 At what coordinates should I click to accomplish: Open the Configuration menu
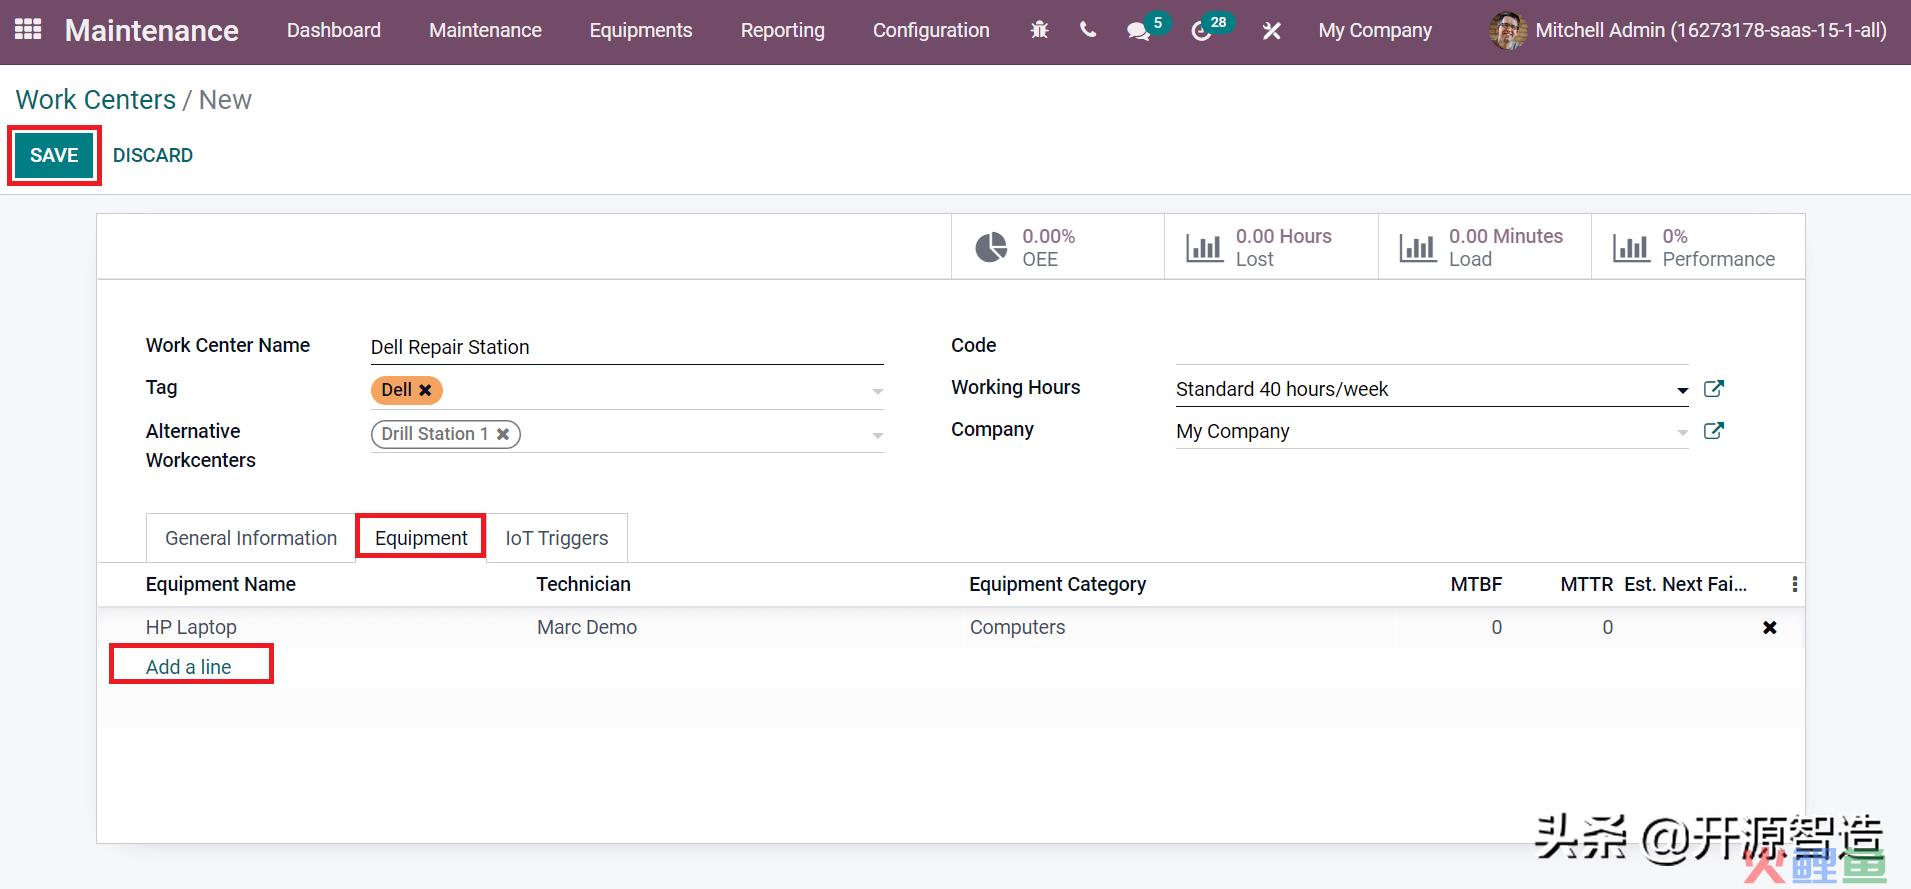point(931,31)
